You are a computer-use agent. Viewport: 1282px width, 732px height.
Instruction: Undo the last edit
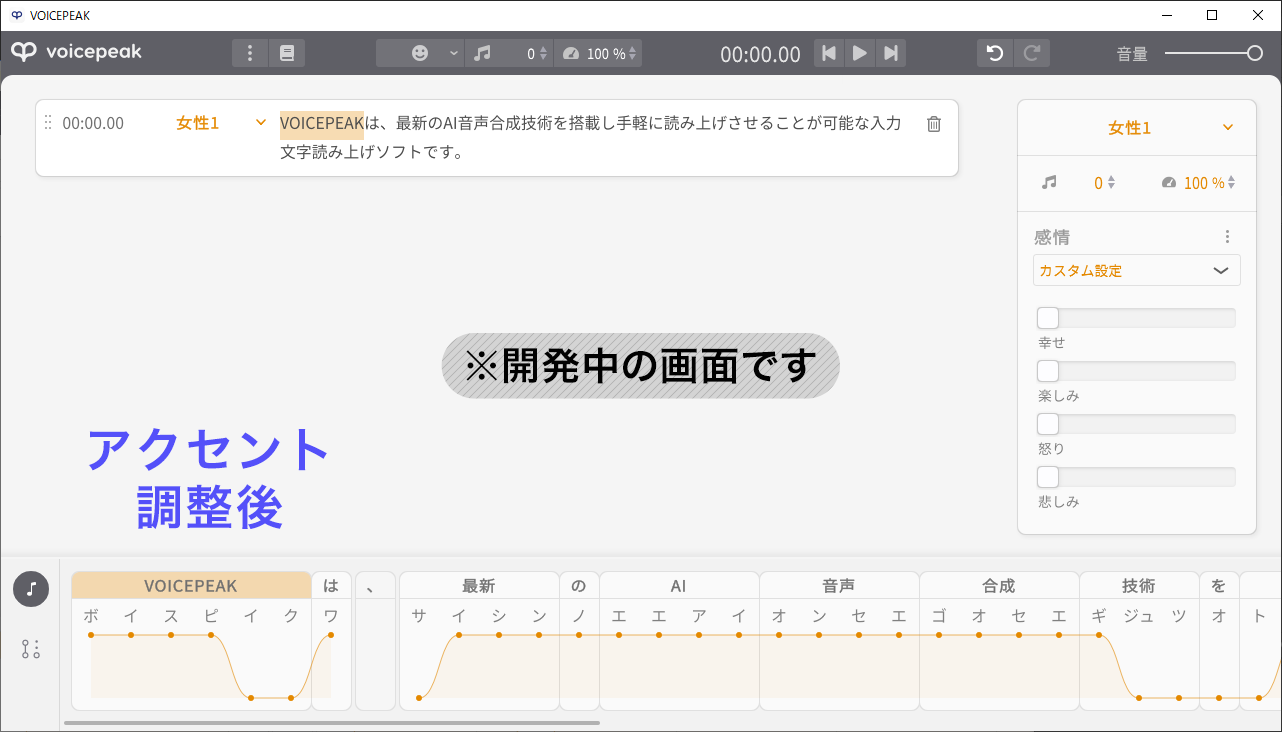995,53
